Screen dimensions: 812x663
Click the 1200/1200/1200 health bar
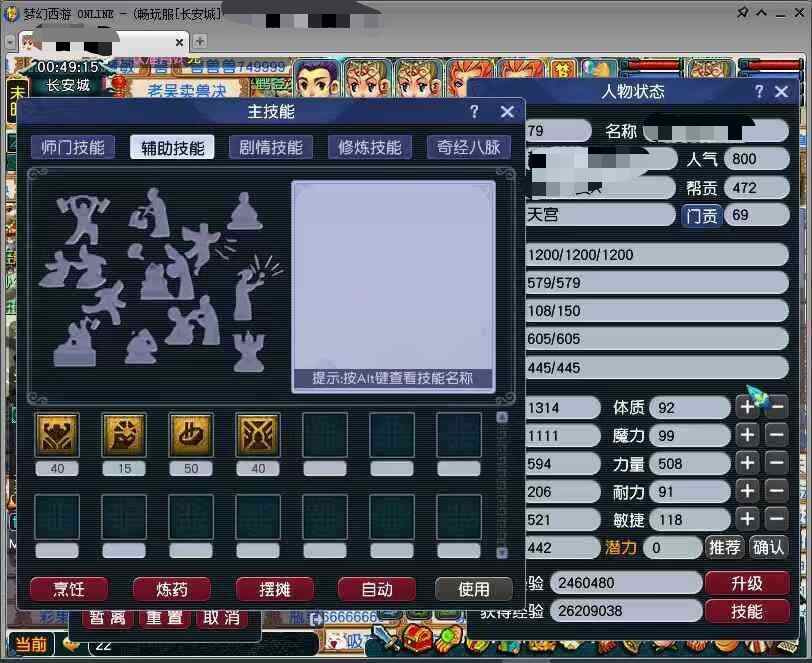[x=657, y=255]
